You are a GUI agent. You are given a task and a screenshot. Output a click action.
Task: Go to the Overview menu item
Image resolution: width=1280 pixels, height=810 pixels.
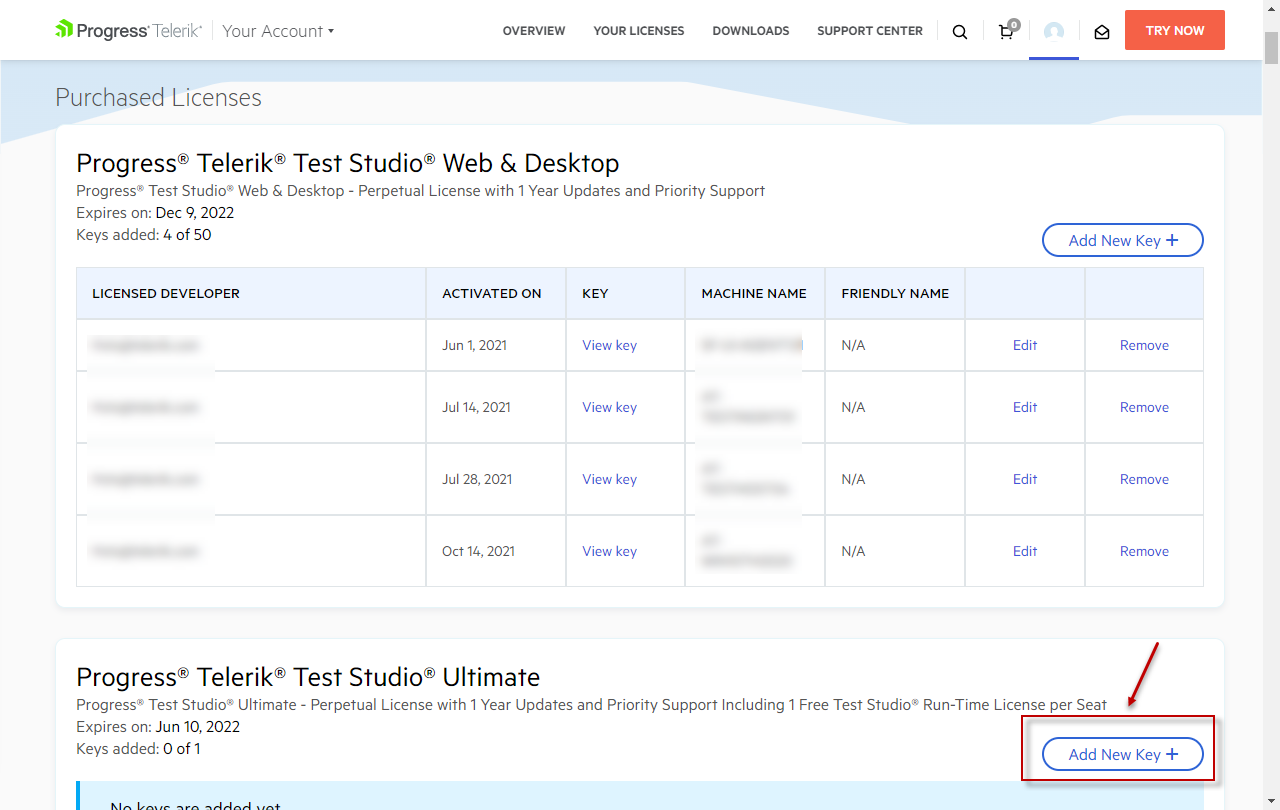pos(534,31)
